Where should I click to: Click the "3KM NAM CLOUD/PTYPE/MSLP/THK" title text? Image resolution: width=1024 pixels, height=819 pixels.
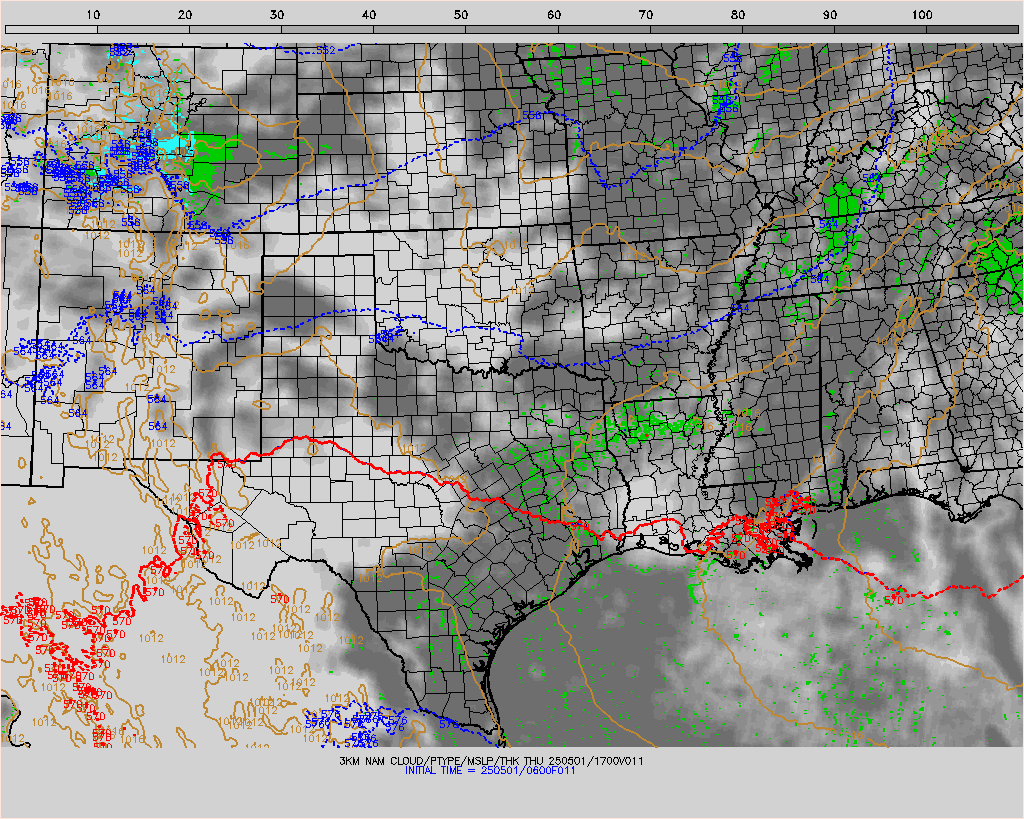click(x=429, y=761)
